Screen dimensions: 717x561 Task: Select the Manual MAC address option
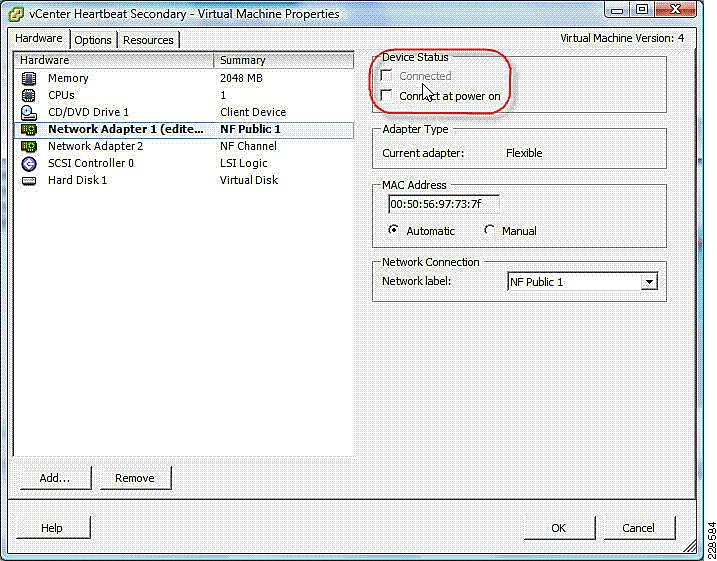tap(489, 230)
